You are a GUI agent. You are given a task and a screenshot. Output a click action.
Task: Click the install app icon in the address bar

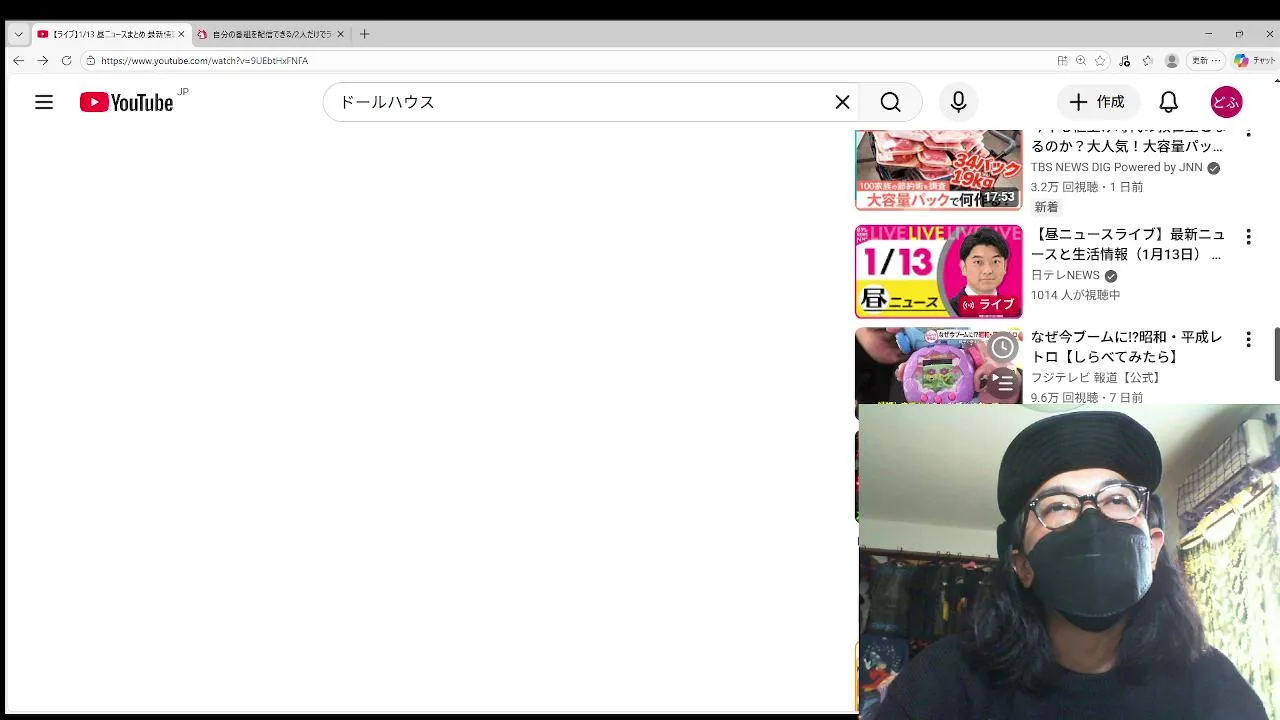[1062, 61]
